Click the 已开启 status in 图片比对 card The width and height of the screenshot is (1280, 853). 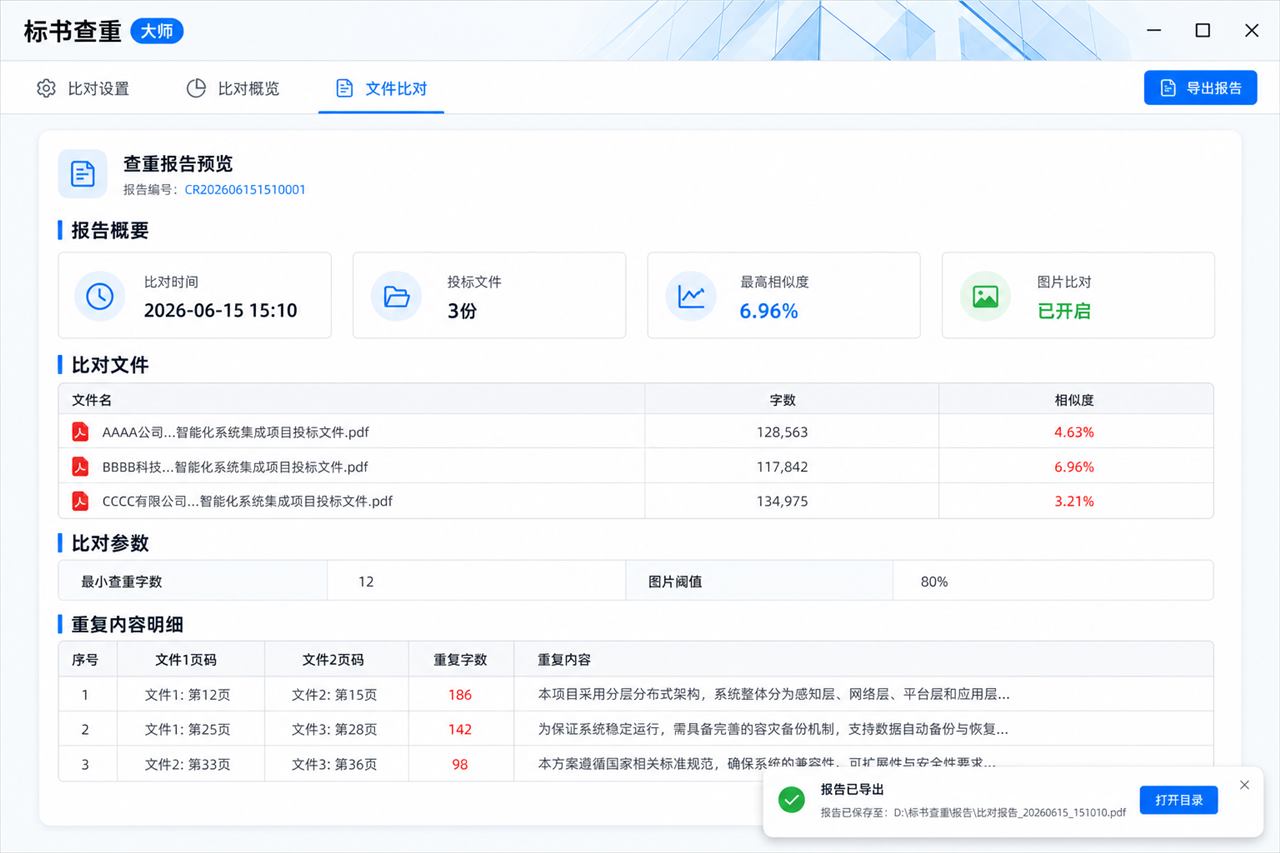click(x=1064, y=311)
